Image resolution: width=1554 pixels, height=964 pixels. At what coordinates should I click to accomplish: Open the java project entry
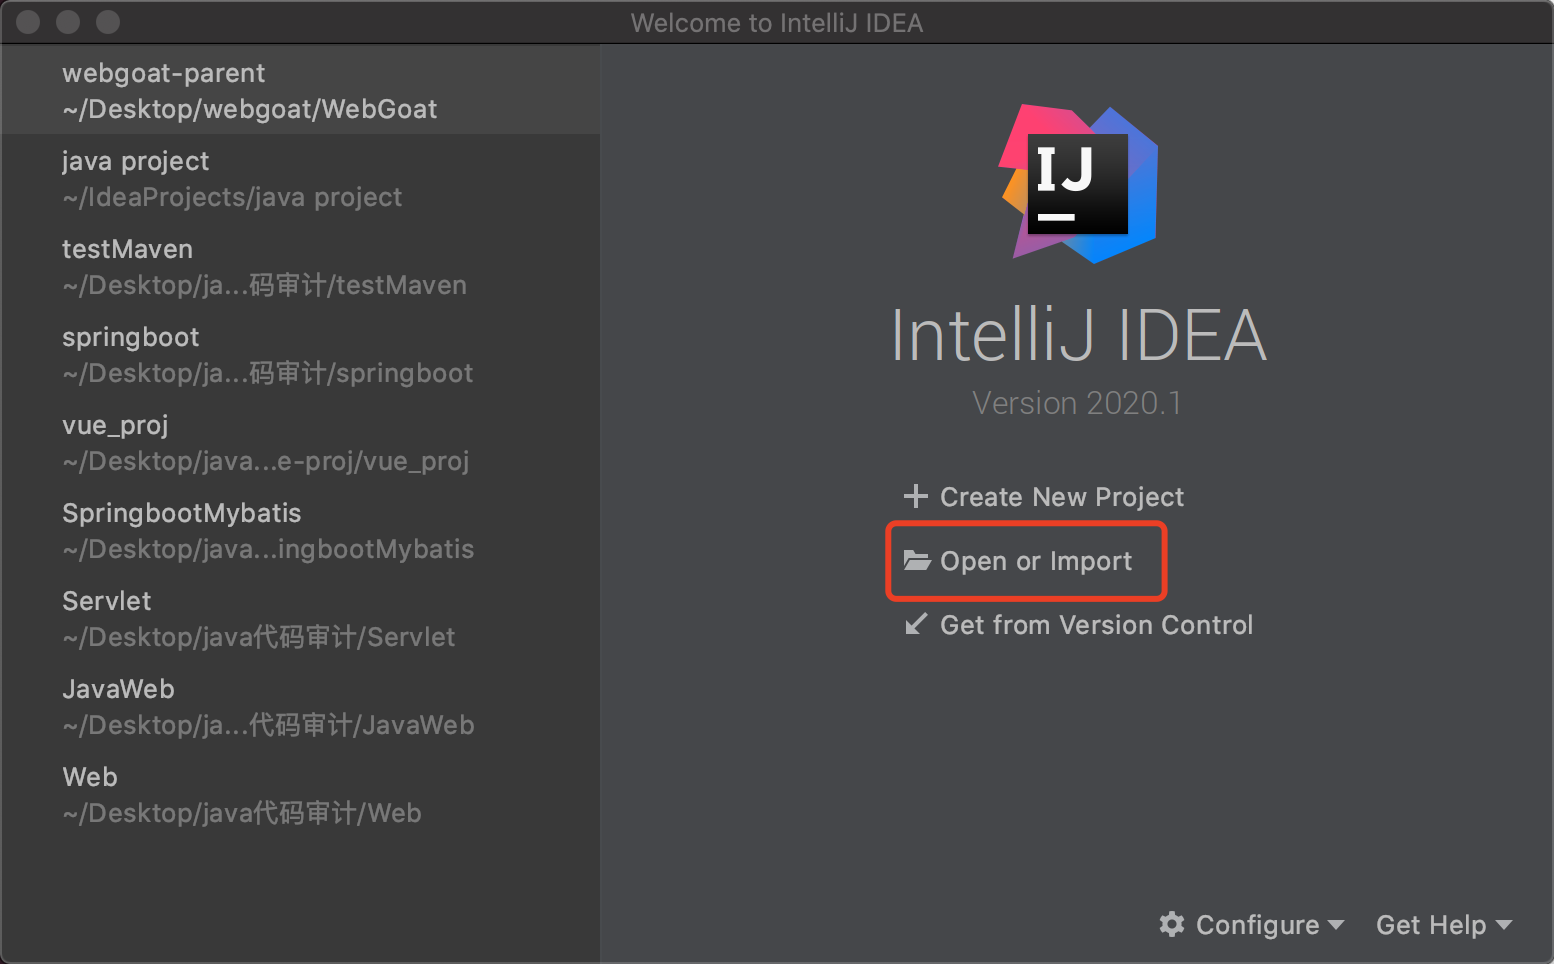232,179
